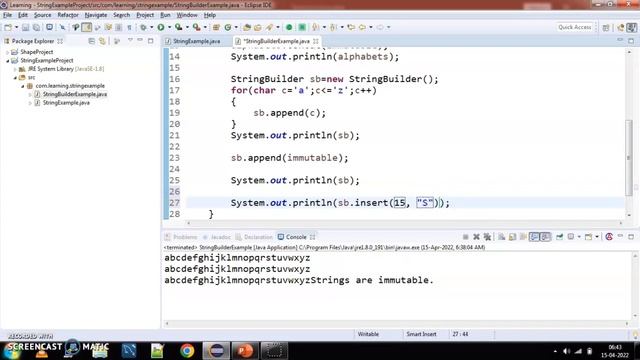
Task: Open the File menu
Action: tap(7, 15)
